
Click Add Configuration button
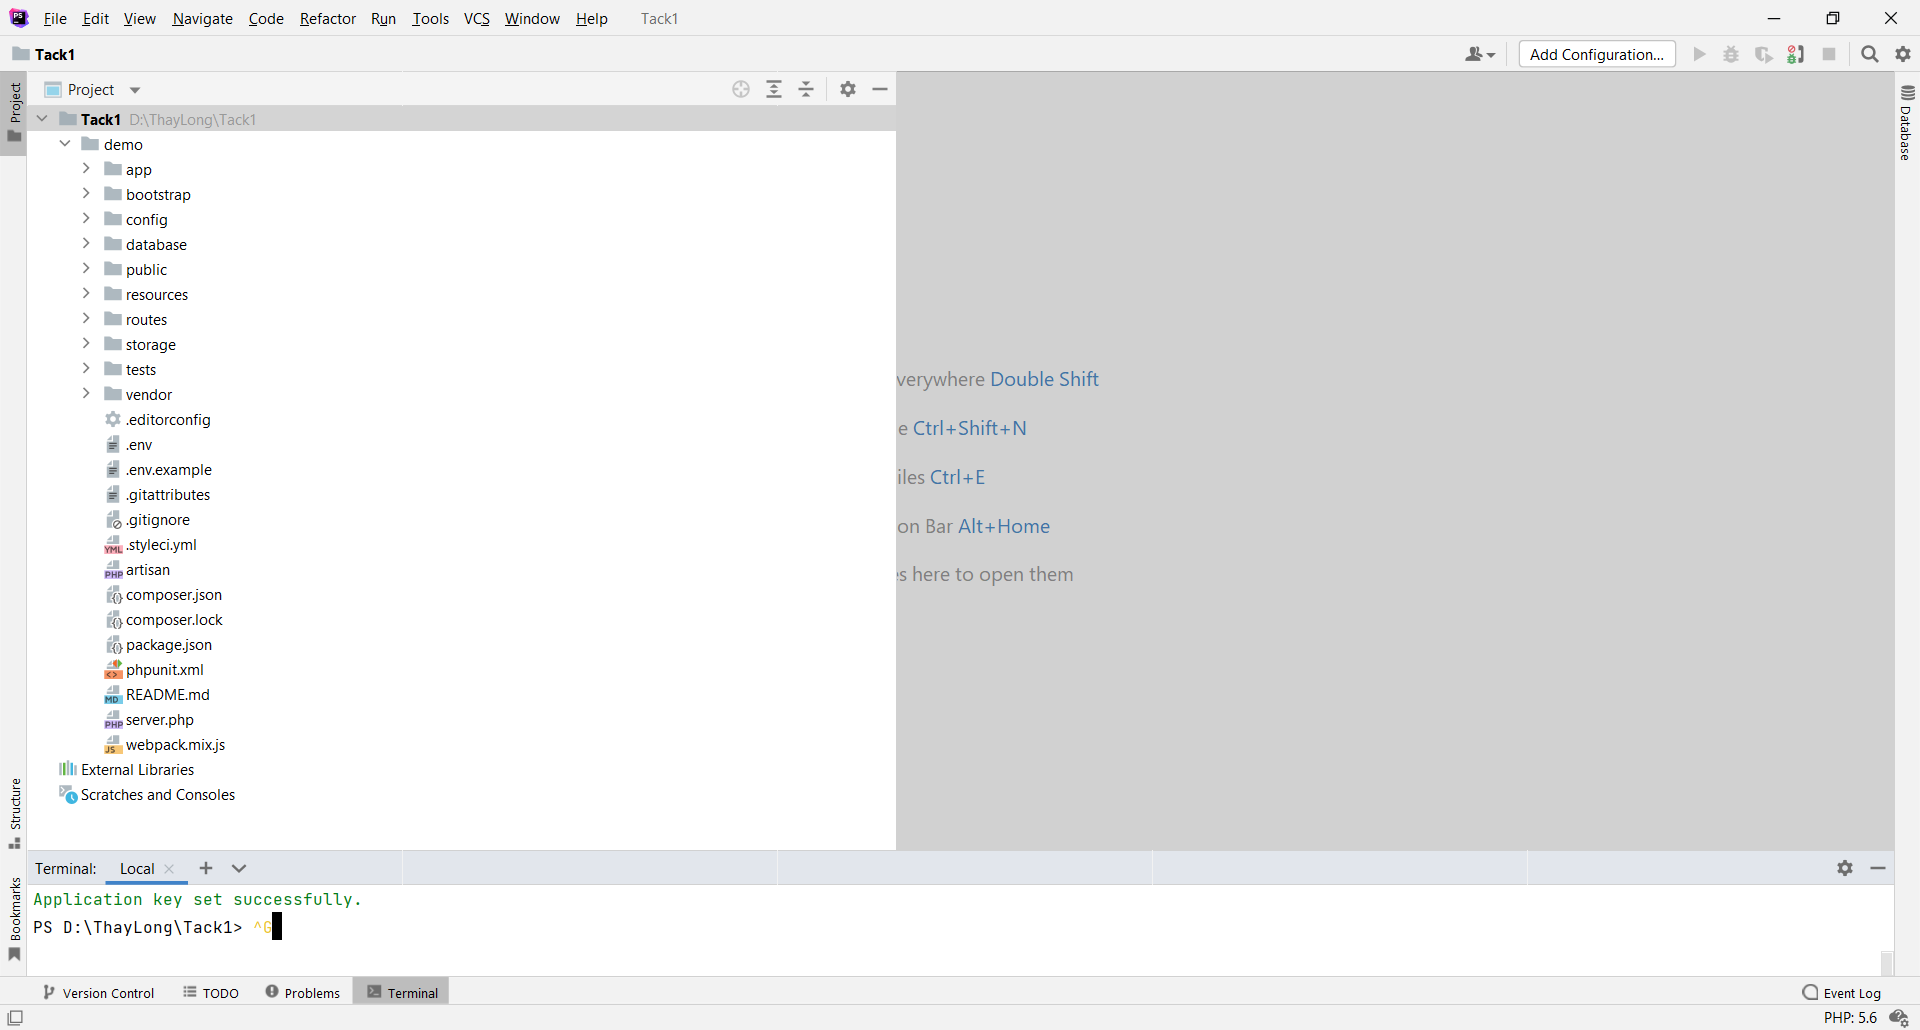click(x=1597, y=54)
